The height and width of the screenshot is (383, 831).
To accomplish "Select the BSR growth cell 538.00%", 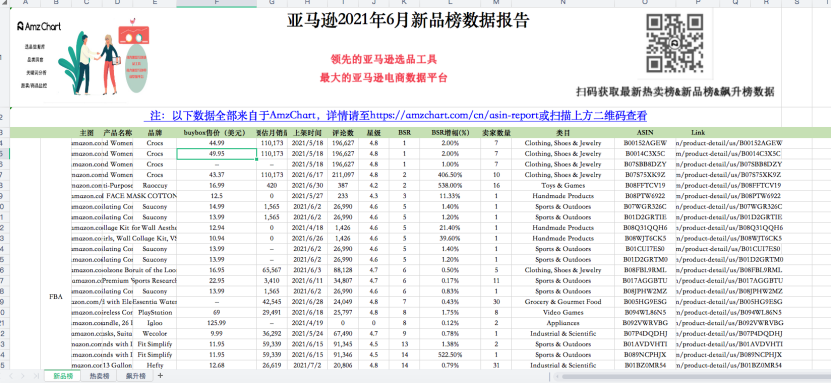I will [449, 185].
